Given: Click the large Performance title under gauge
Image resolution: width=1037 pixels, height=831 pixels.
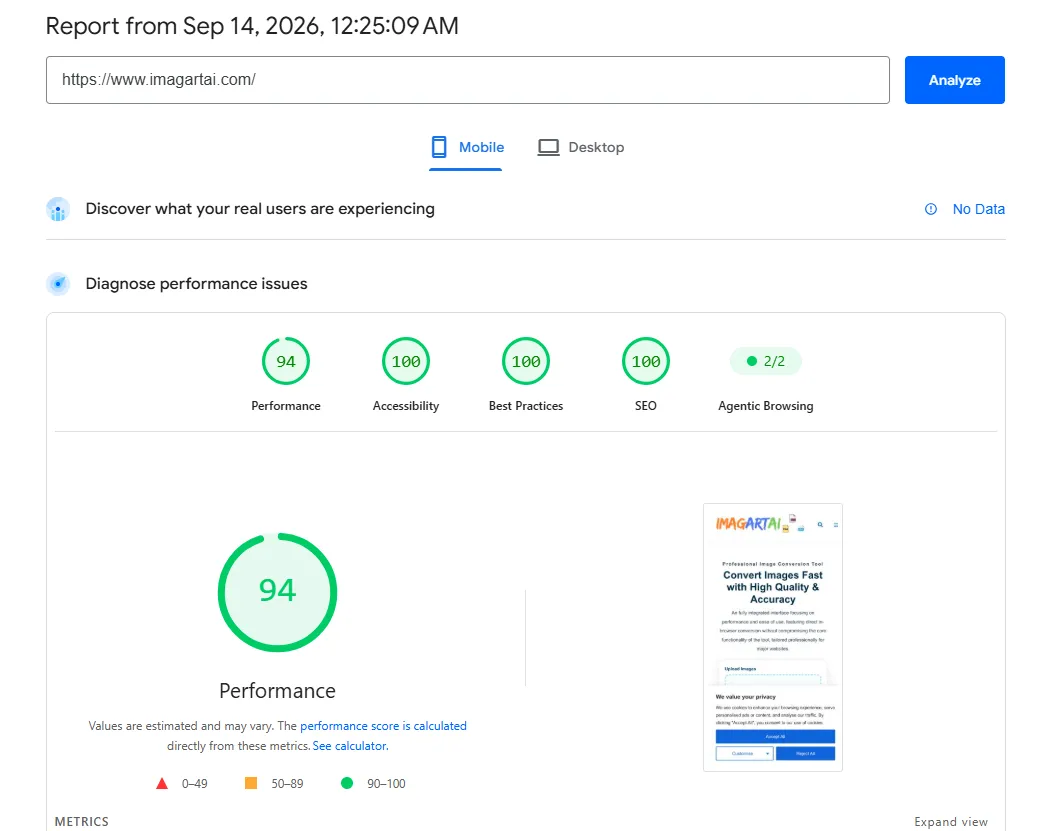Looking at the screenshot, I should pyautogui.click(x=278, y=691).
